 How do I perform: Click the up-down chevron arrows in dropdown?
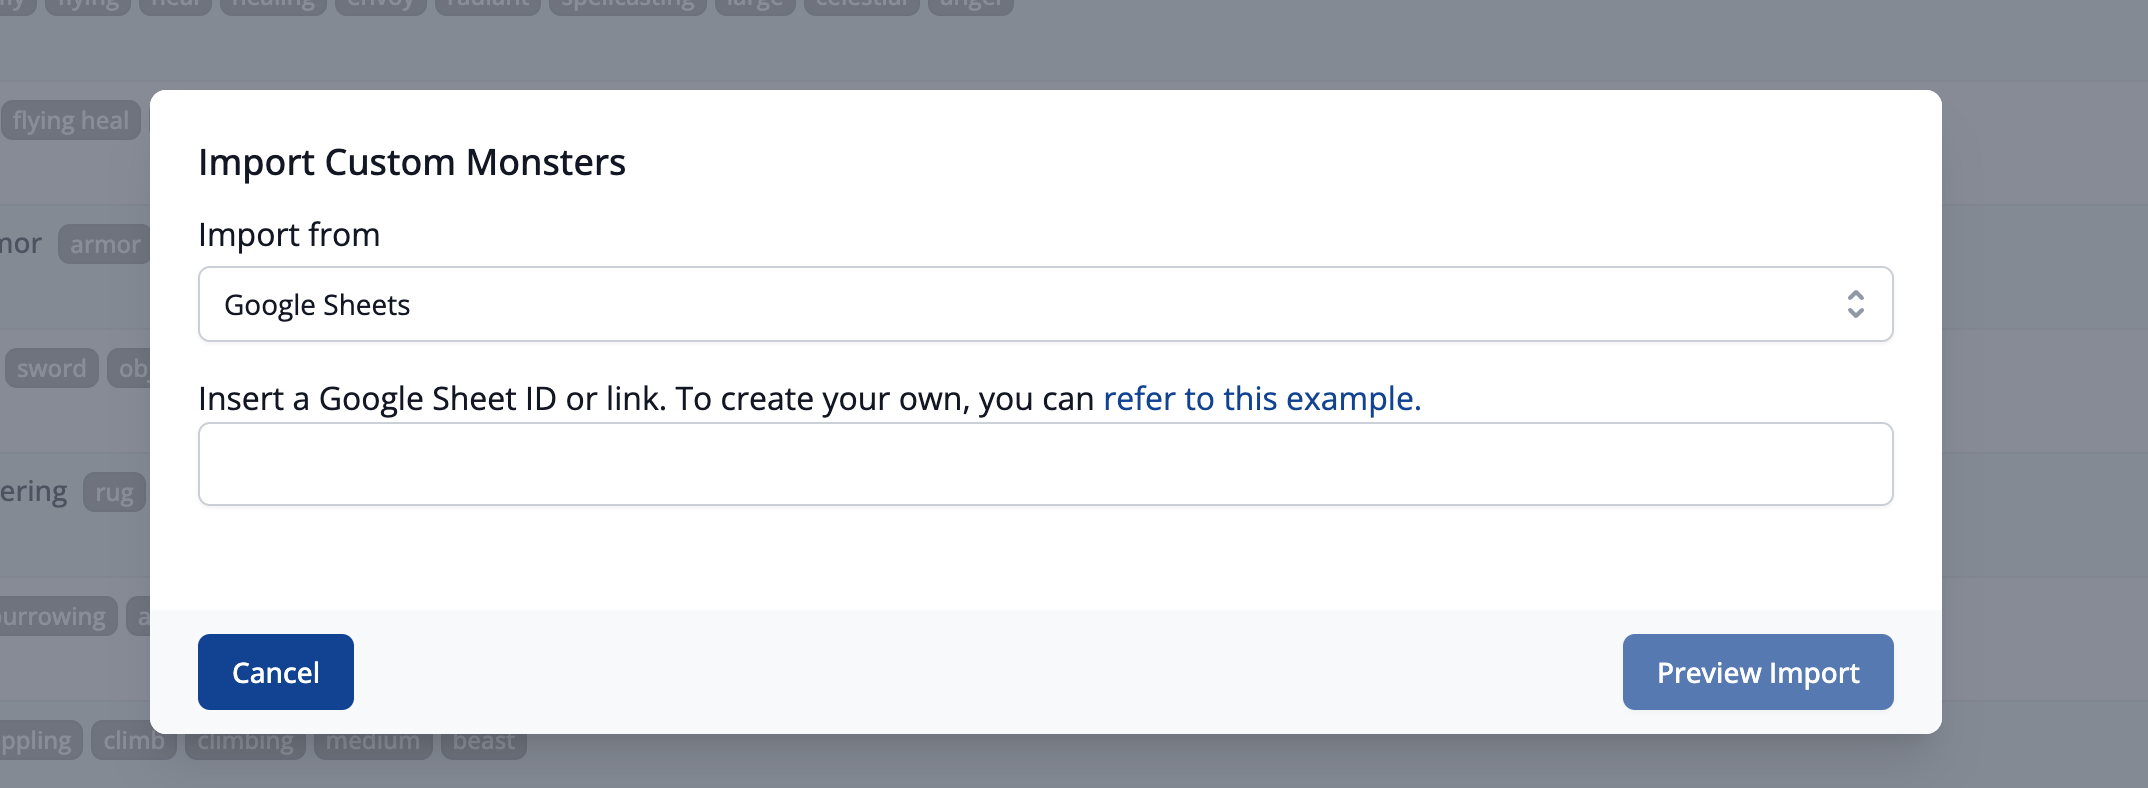point(1855,304)
